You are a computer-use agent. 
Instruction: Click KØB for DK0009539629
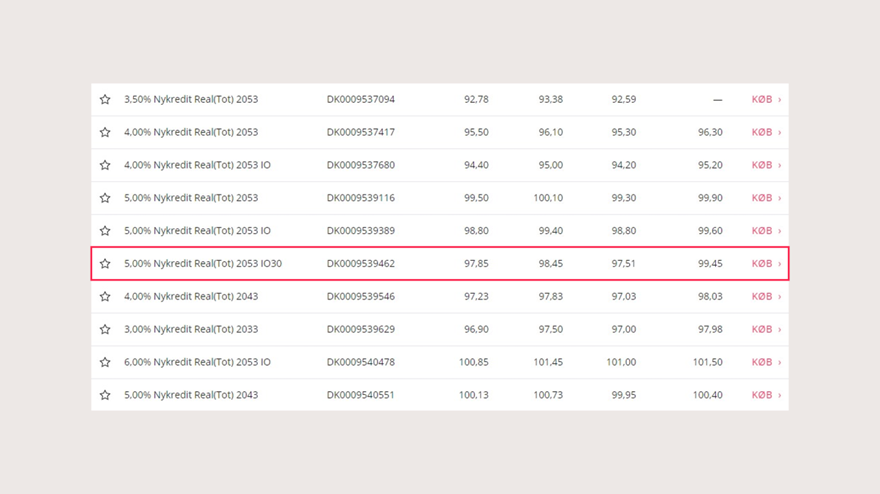766,330
